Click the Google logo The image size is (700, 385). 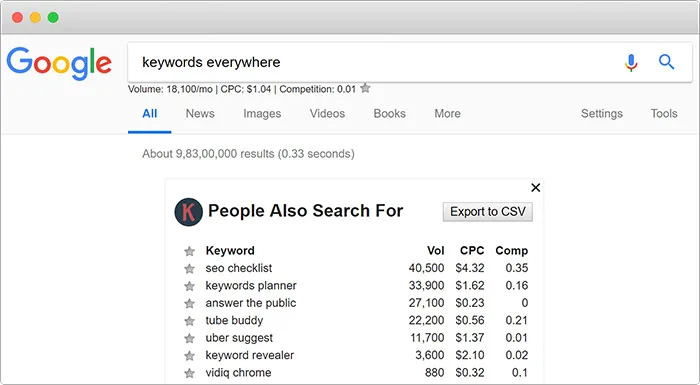(x=59, y=63)
